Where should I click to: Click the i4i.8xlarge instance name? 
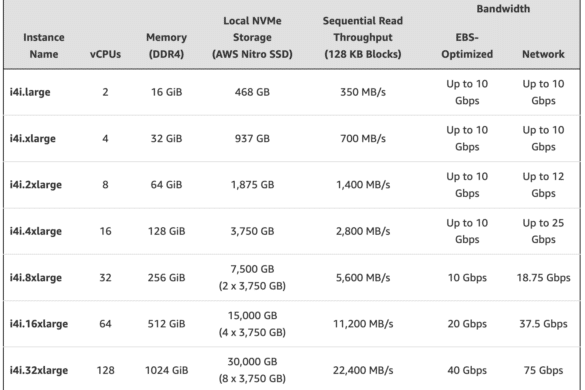[35, 278]
